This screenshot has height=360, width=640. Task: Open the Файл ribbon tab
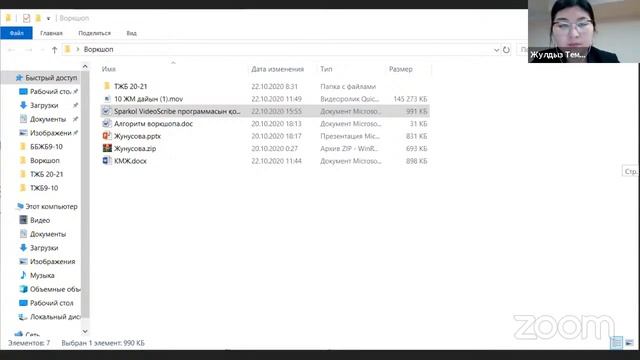pyautogui.click(x=16, y=33)
